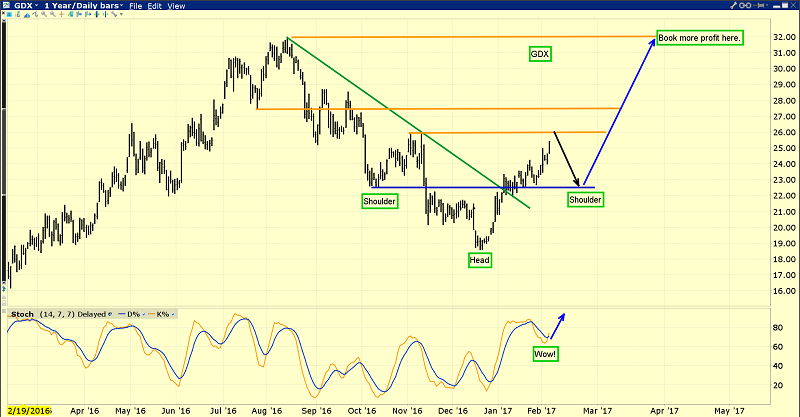The width and height of the screenshot is (800, 417).
Task: Click the chain link icon in the title bar
Action: 745,6
